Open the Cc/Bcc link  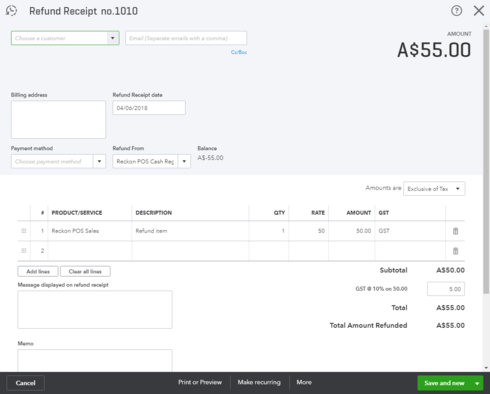click(x=239, y=52)
